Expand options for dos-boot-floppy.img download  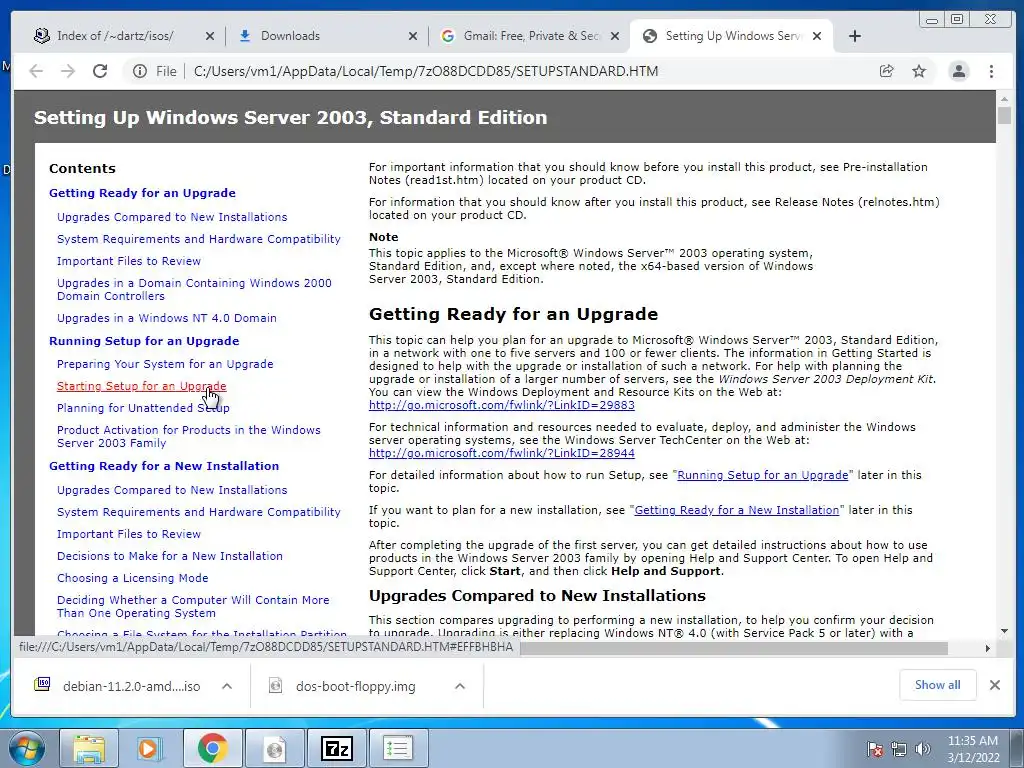(460, 686)
